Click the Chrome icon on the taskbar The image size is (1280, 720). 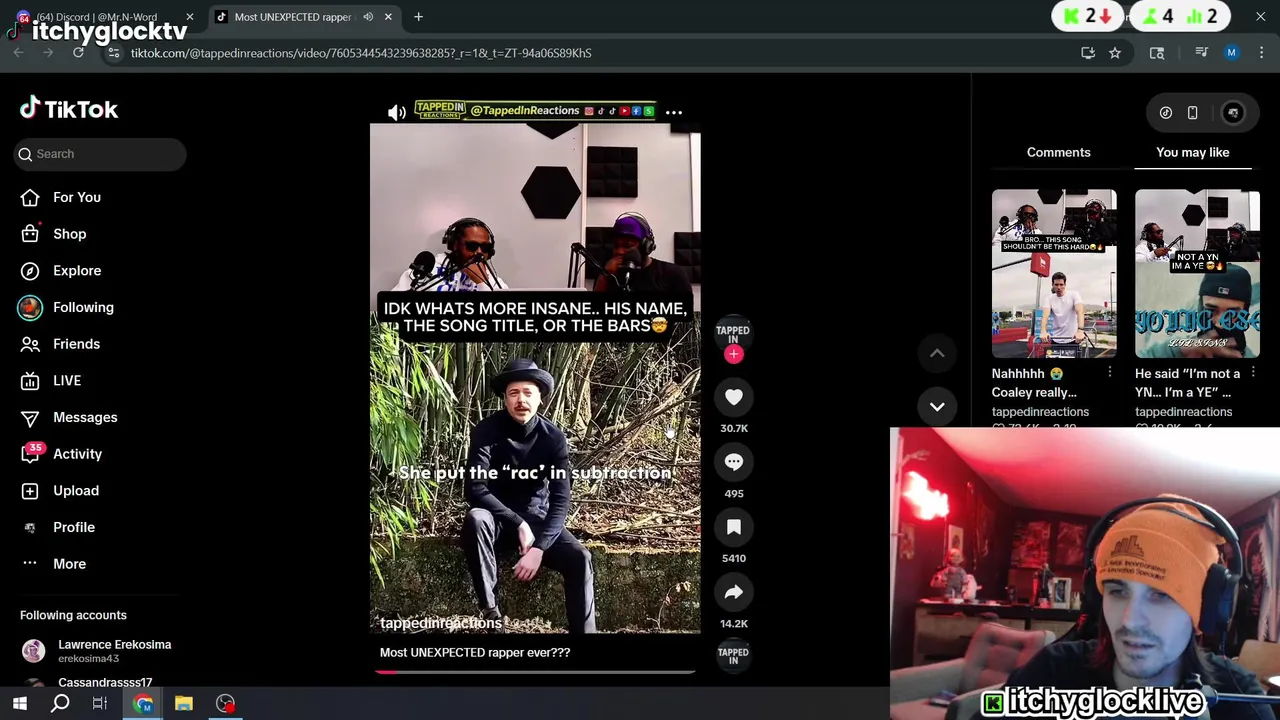tap(143, 704)
